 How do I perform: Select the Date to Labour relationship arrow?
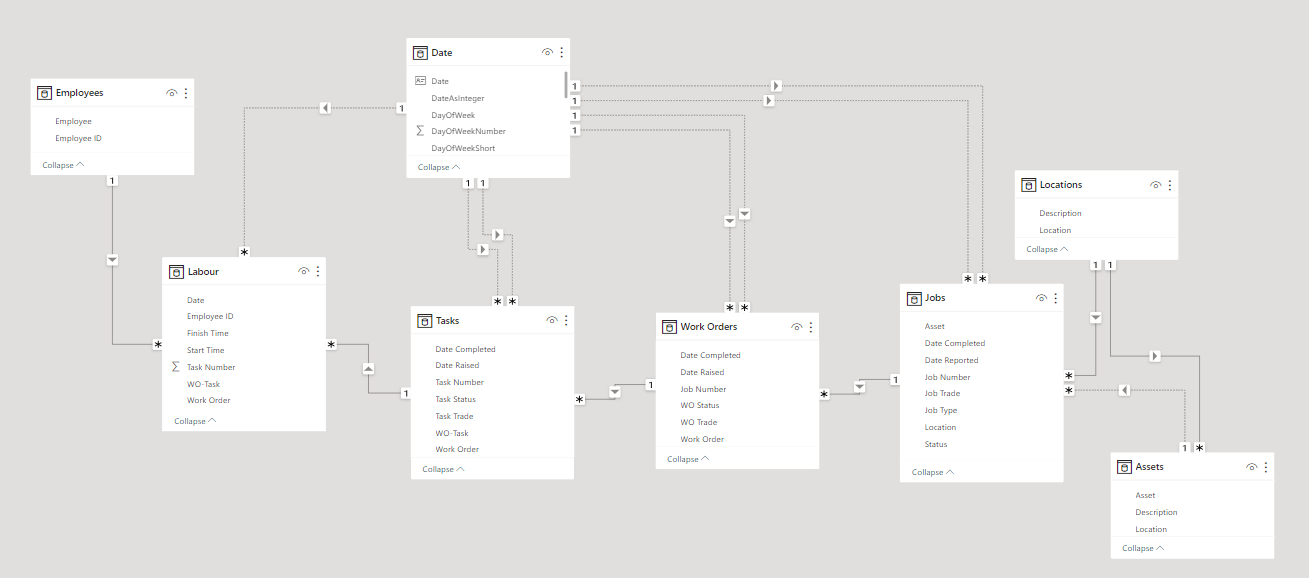[x=326, y=108]
